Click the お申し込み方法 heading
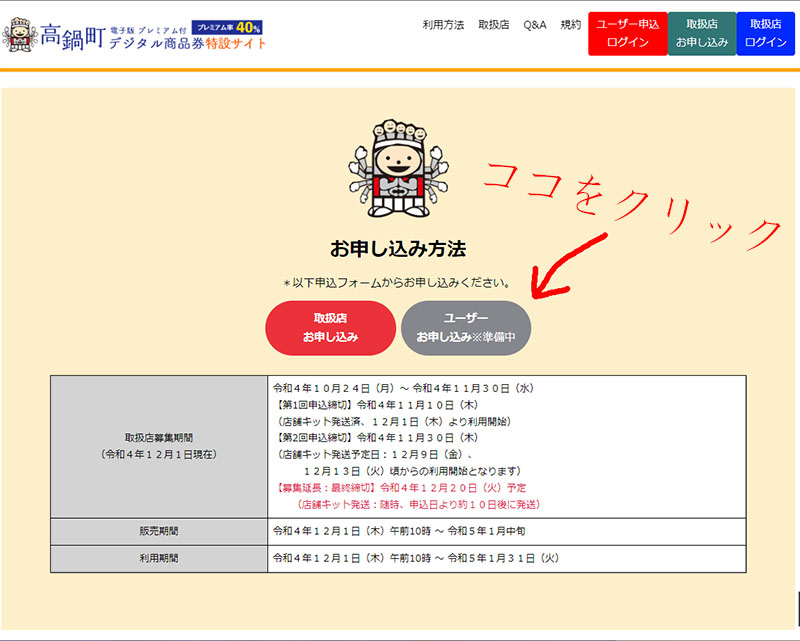The width and height of the screenshot is (800, 641). pos(398,247)
